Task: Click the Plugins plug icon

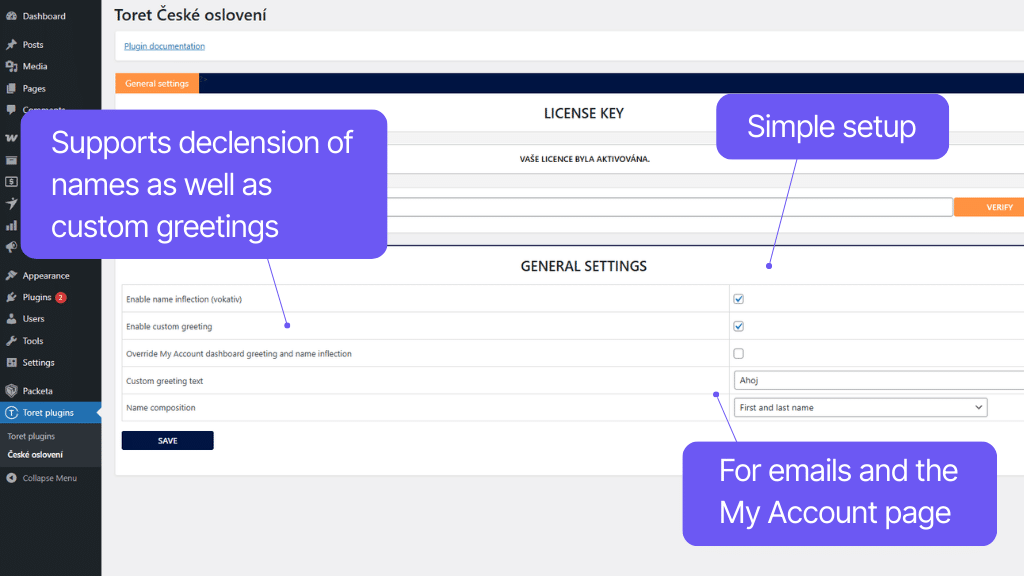Action: coord(11,297)
